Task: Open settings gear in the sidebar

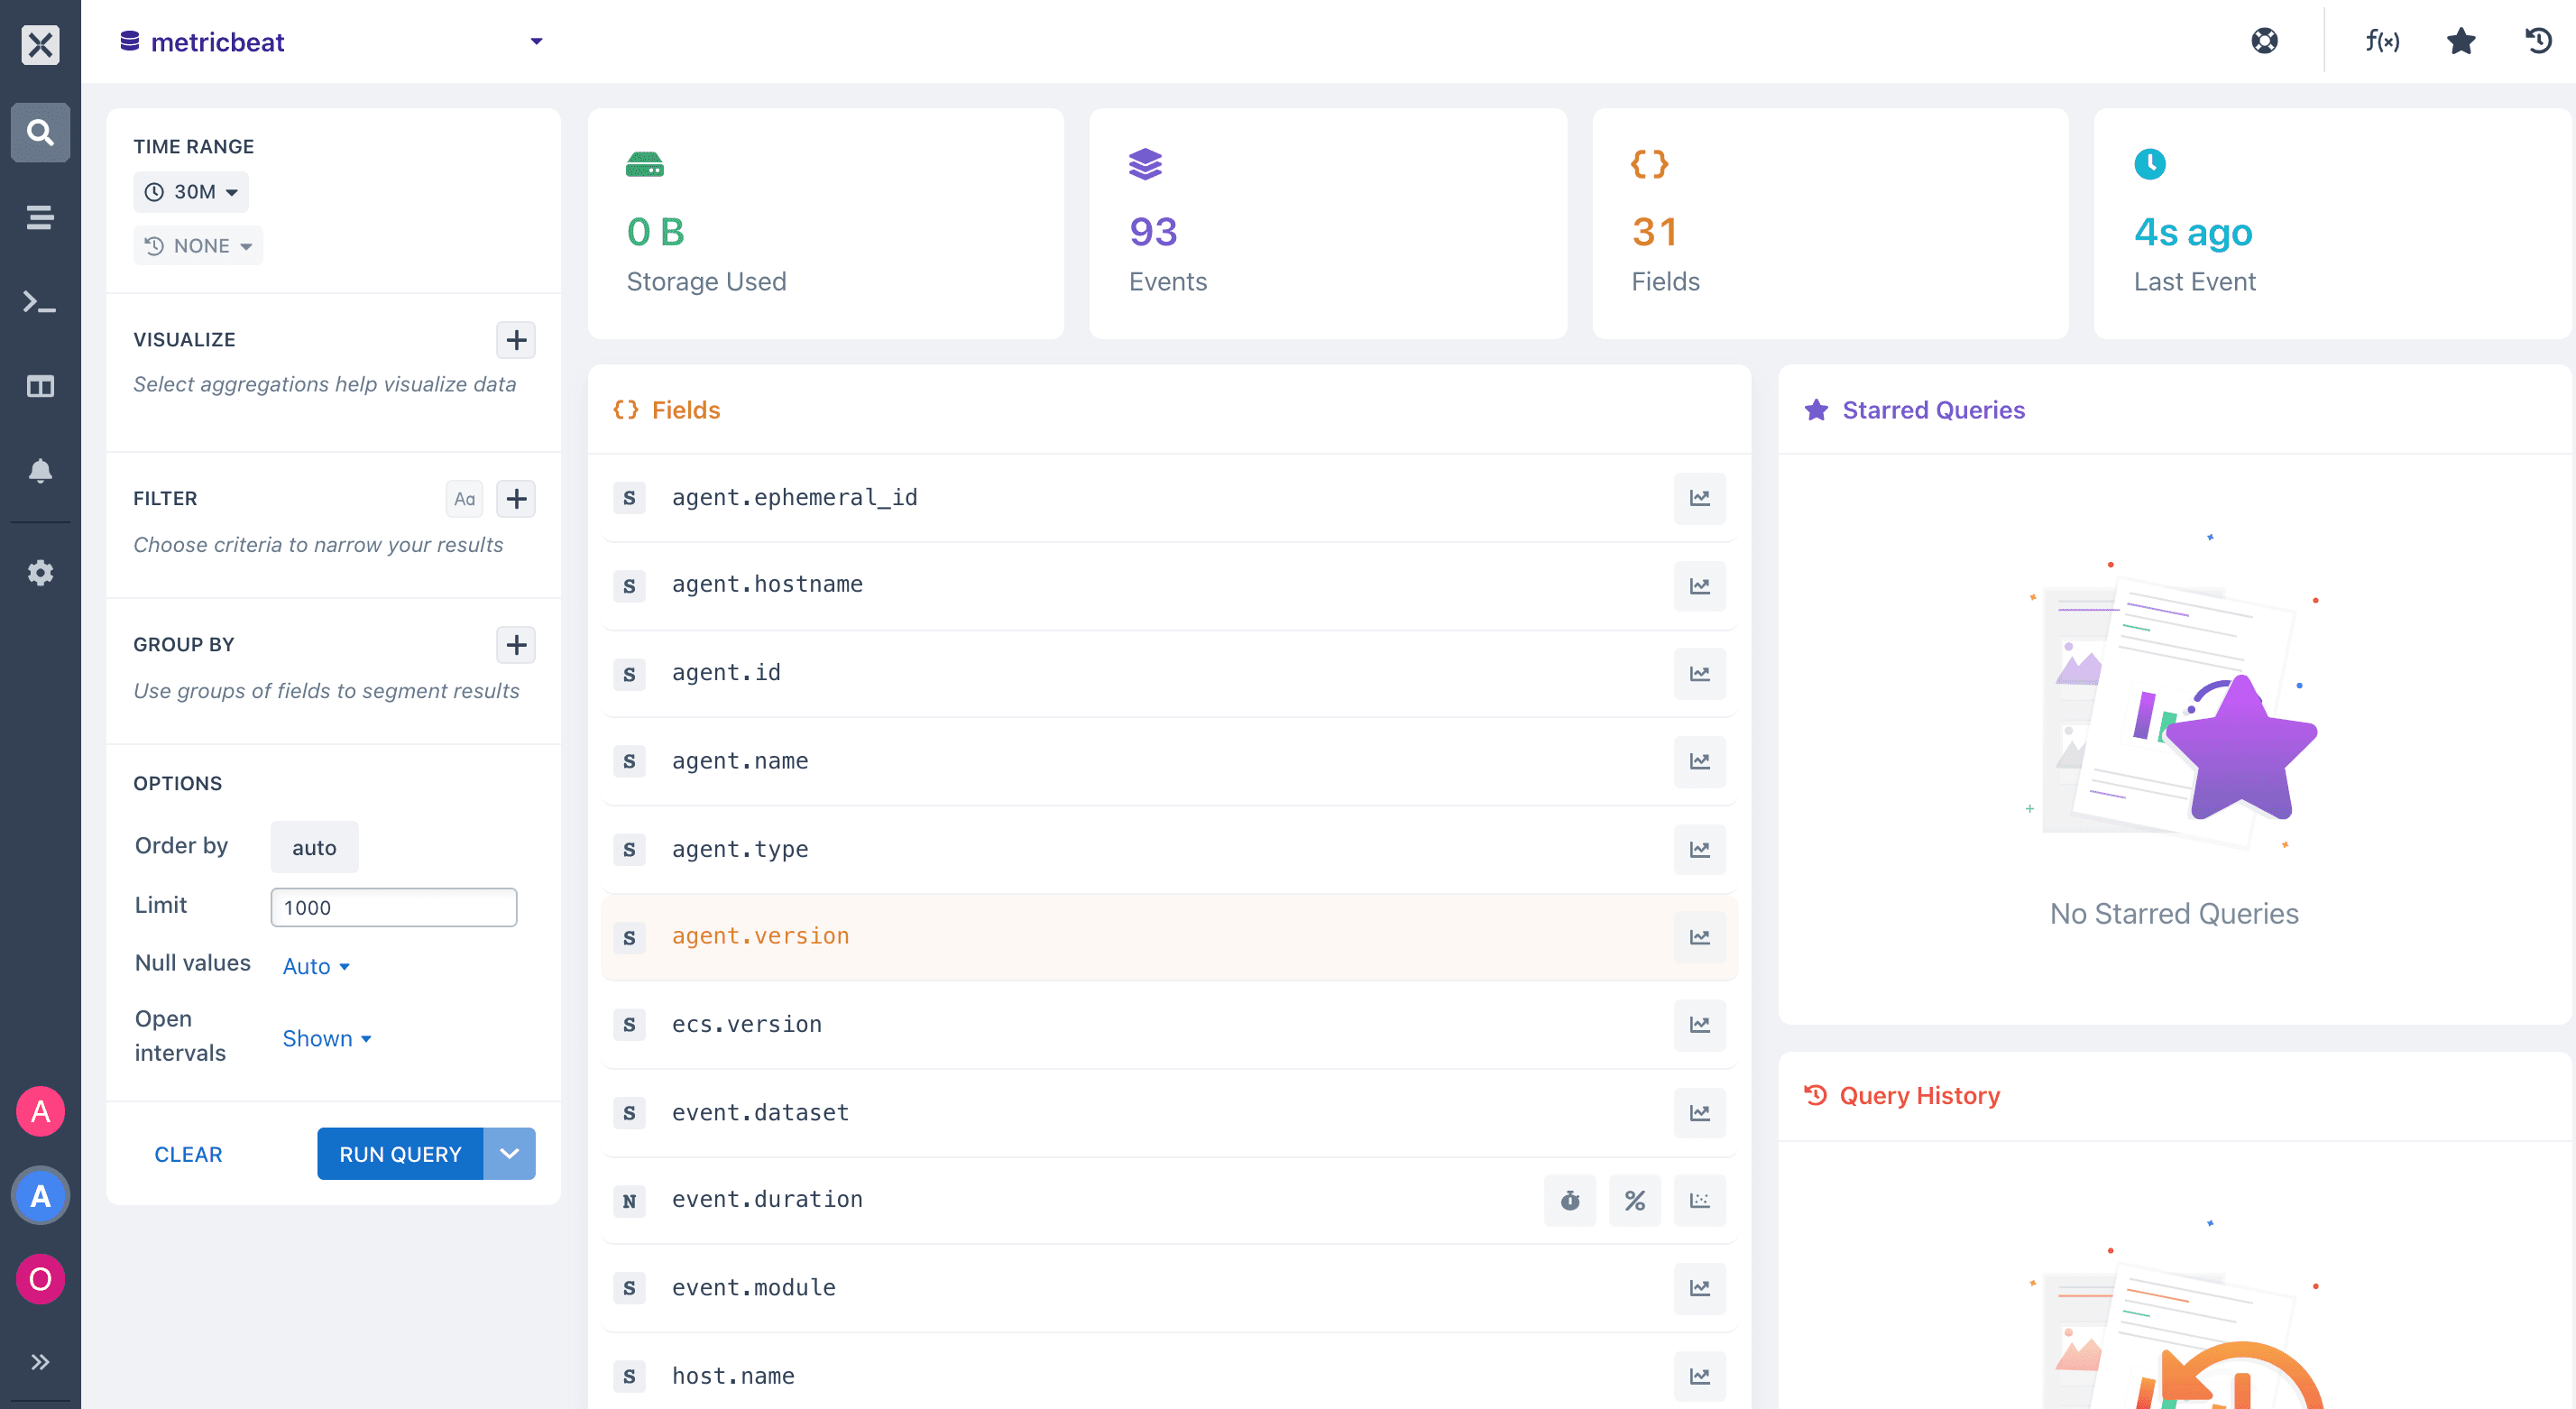Action: tap(40, 573)
